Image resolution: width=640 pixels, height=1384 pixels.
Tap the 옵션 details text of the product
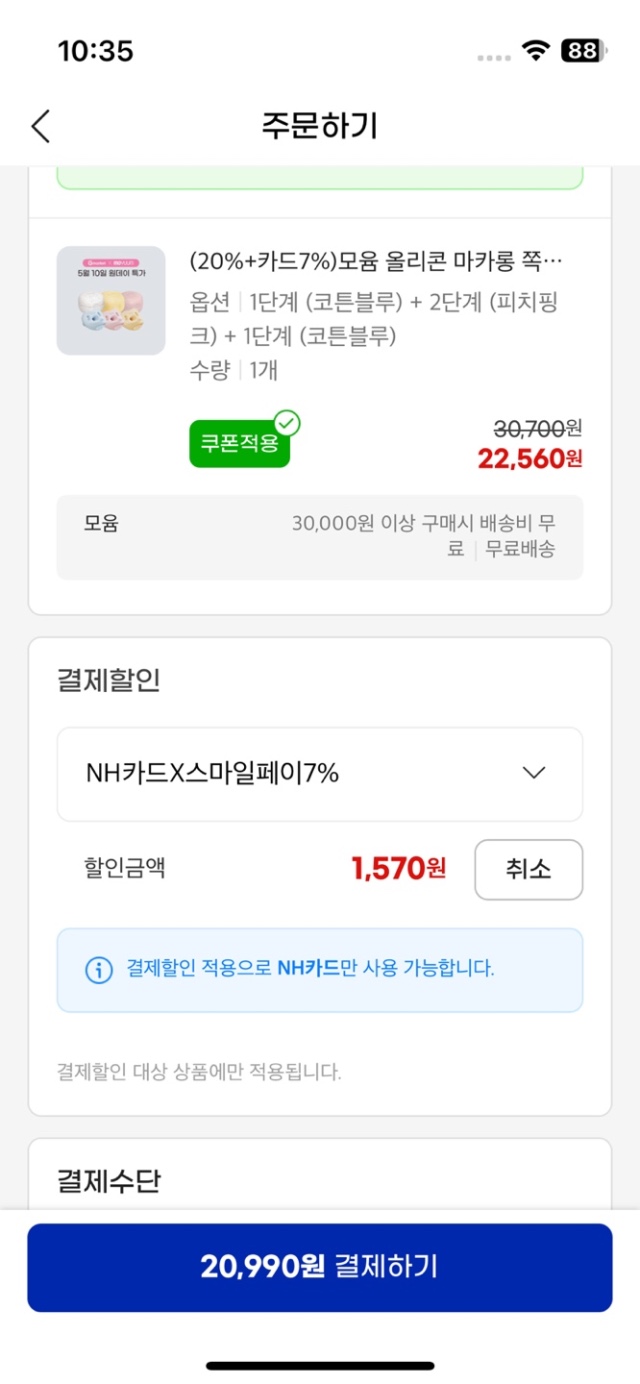click(374, 320)
